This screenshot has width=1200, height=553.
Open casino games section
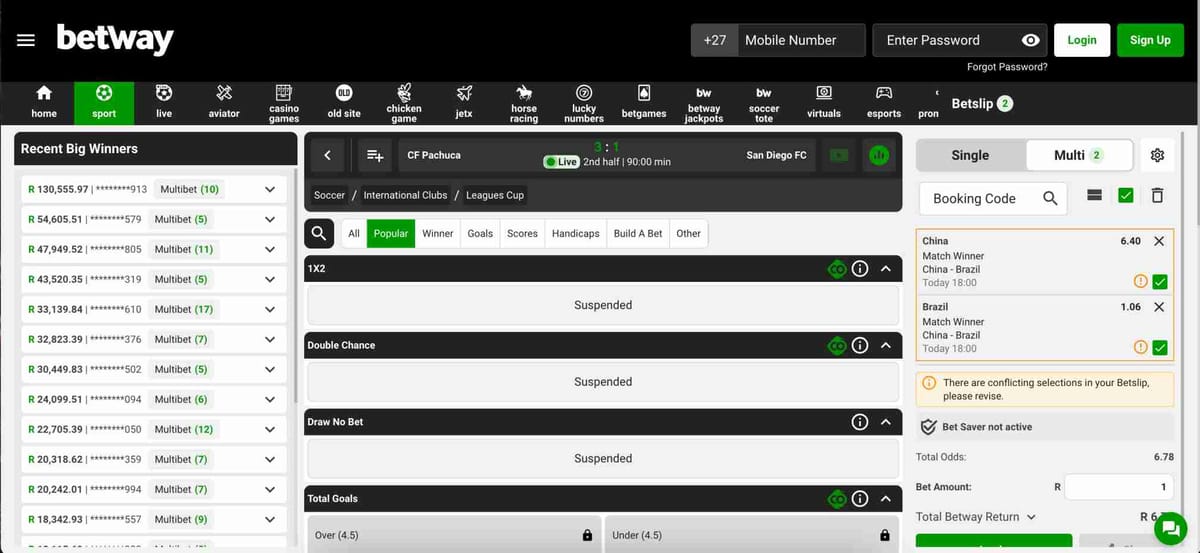tap(284, 102)
